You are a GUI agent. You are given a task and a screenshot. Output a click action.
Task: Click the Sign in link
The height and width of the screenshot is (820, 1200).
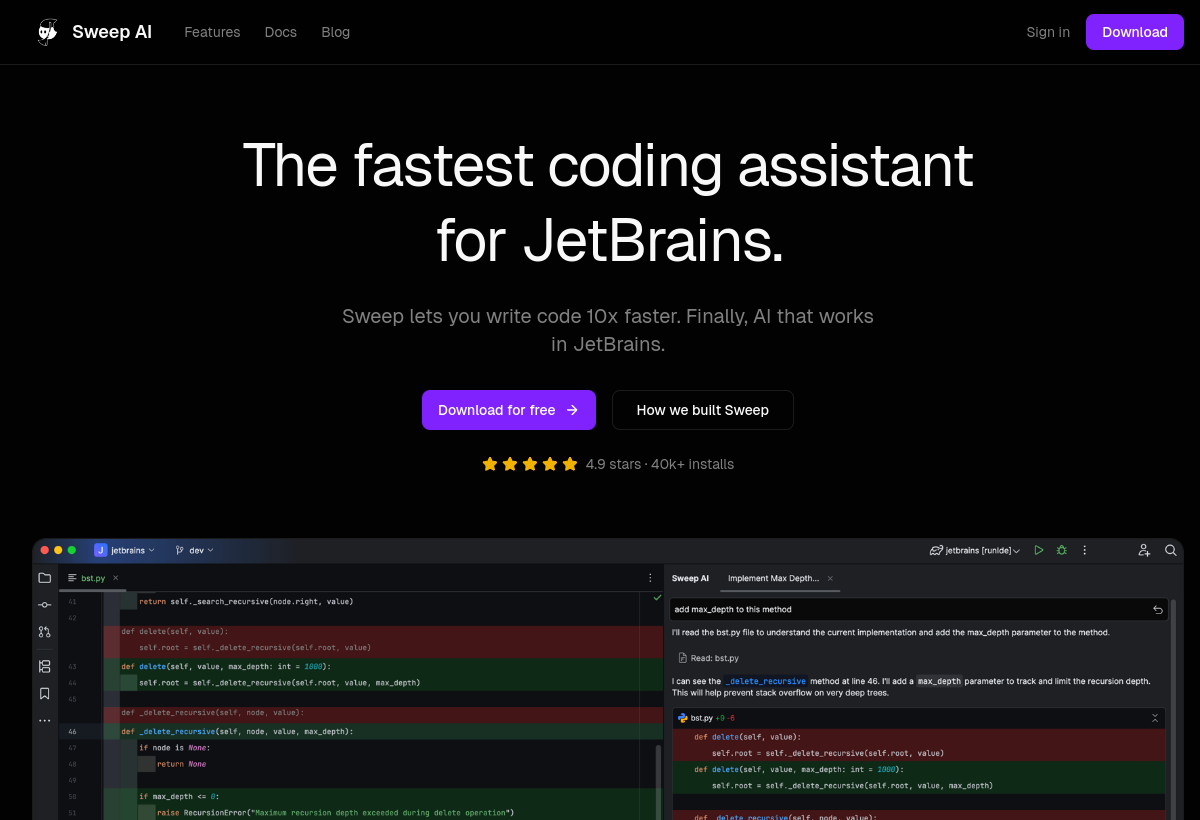(x=1048, y=32)
